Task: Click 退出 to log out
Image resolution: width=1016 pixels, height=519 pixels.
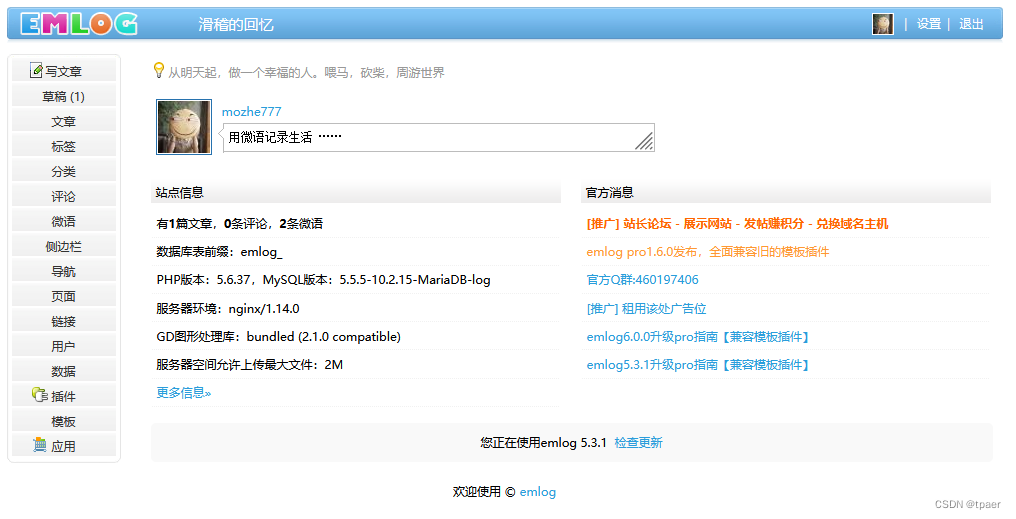Action: [x=971, y=24]
